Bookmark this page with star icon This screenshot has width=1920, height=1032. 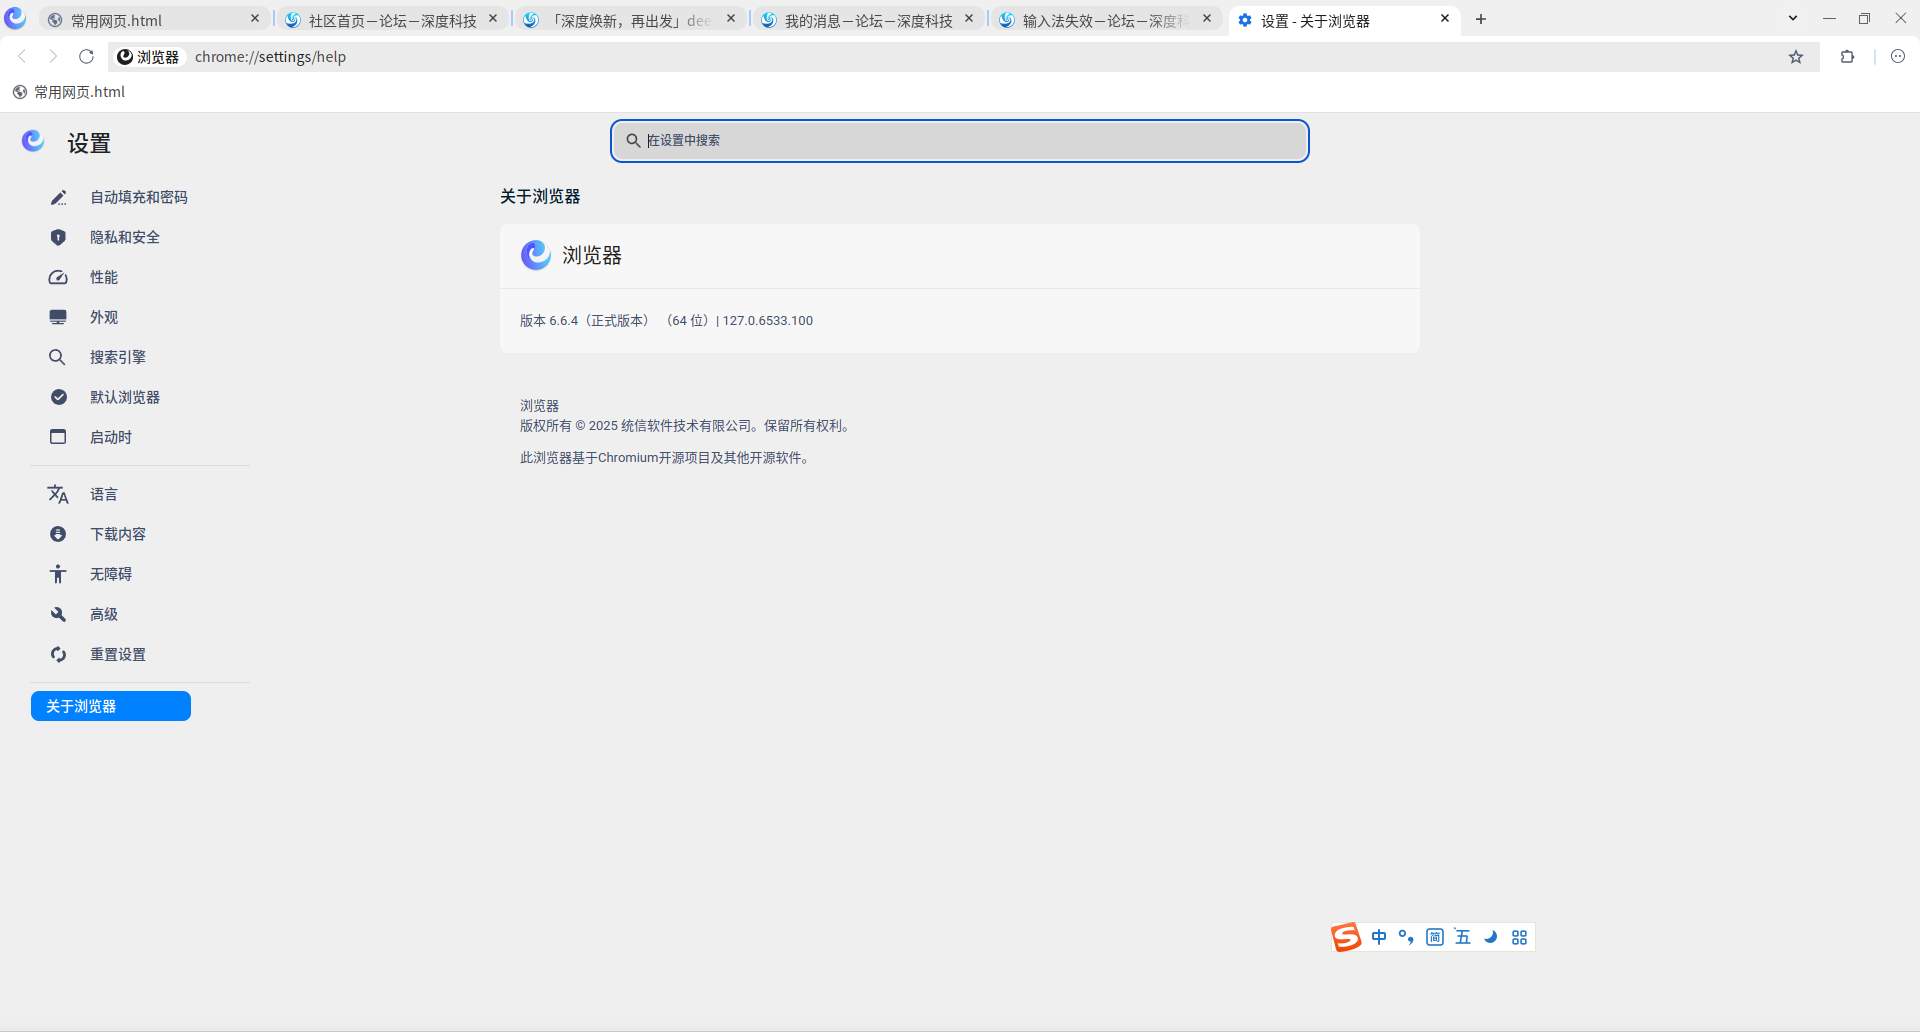tap(1796, 57)
